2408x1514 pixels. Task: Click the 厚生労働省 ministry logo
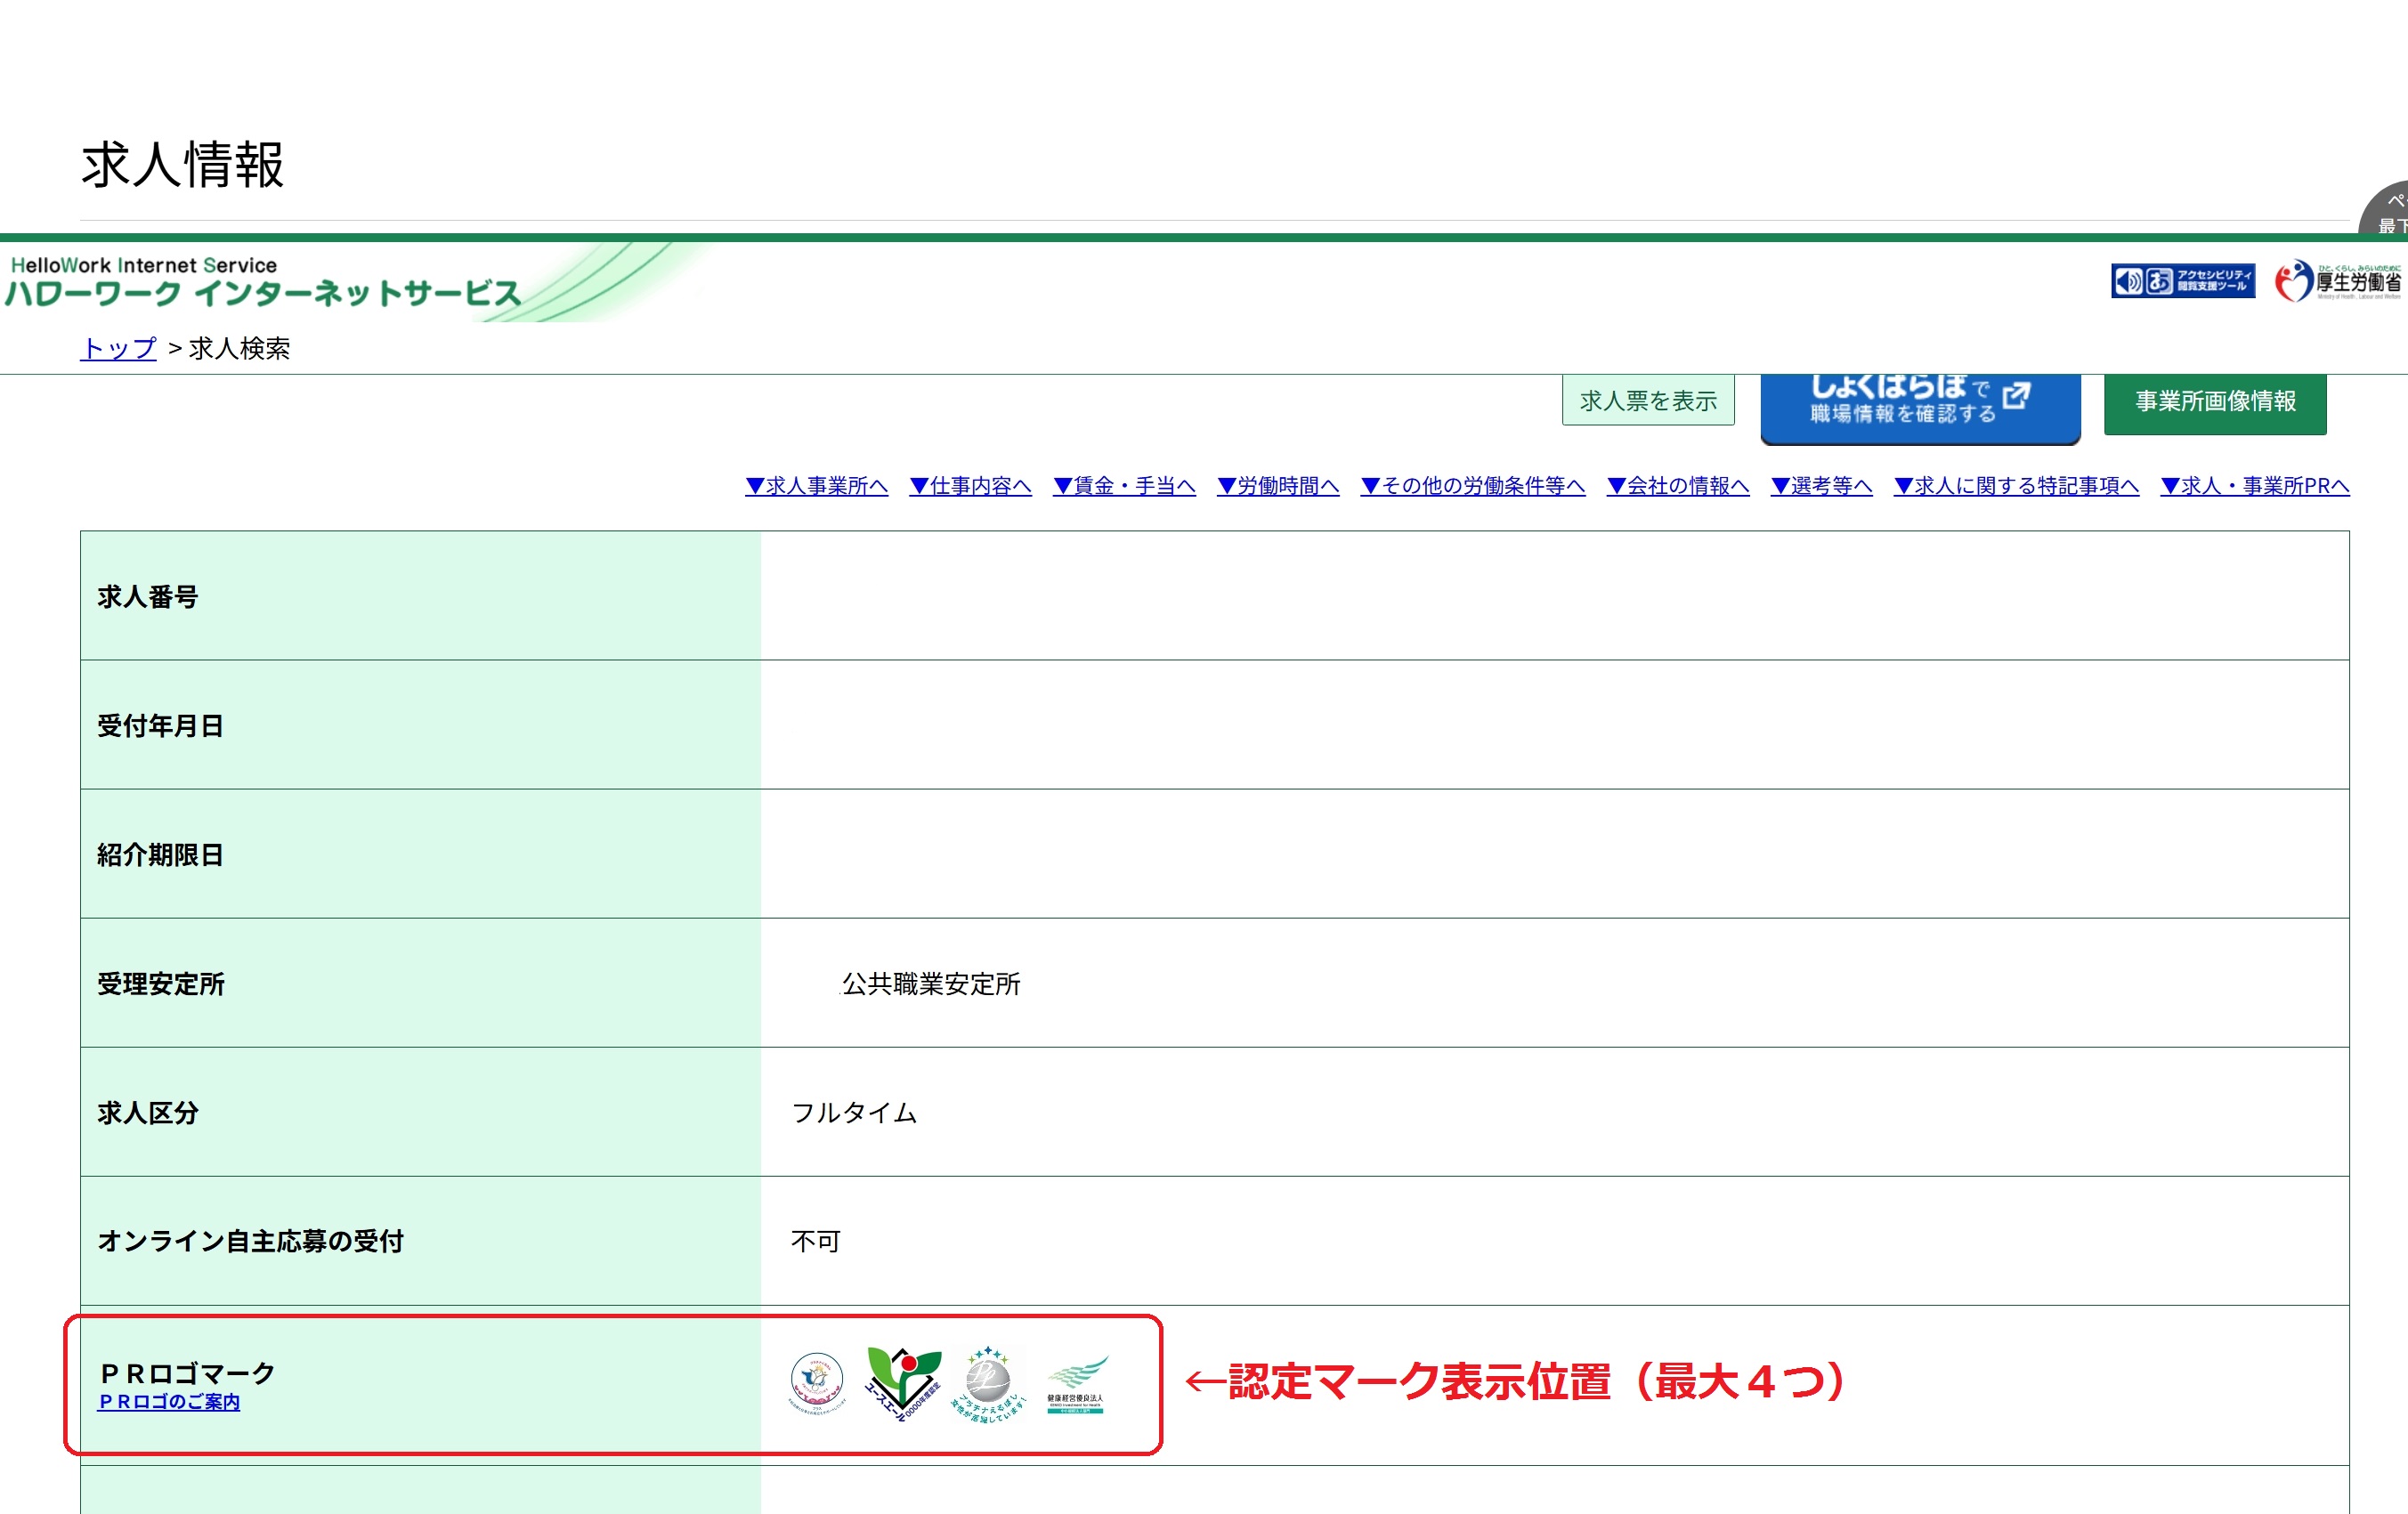click(x=2338, y=281)
